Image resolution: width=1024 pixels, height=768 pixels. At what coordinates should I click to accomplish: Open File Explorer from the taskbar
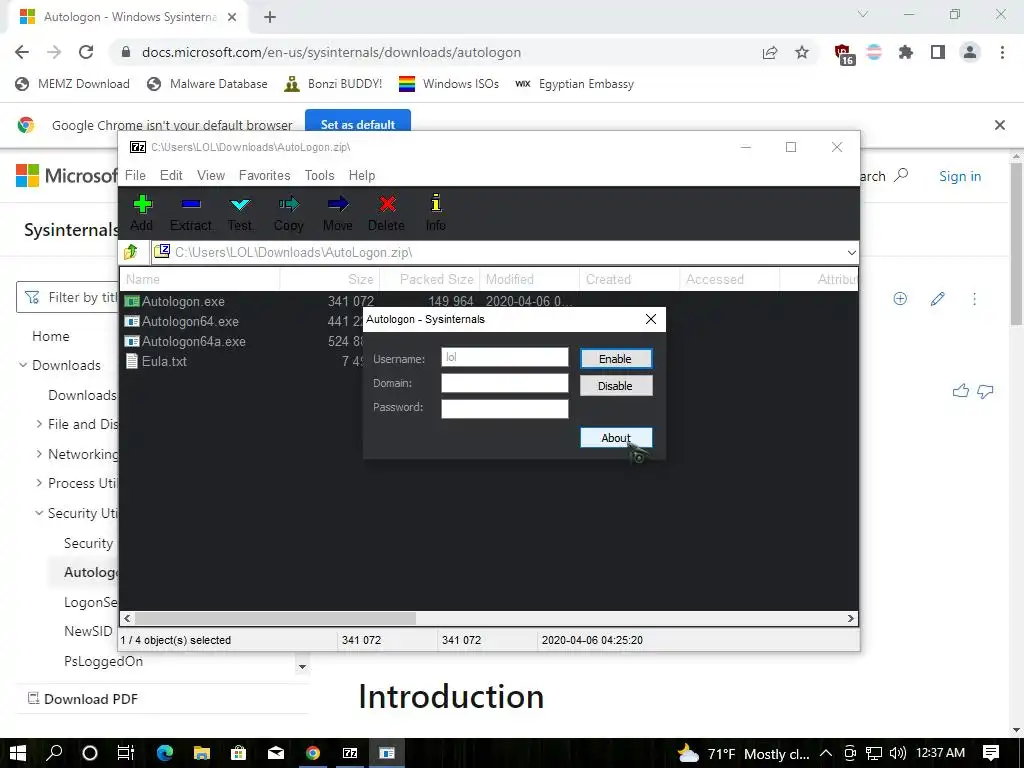202,753
